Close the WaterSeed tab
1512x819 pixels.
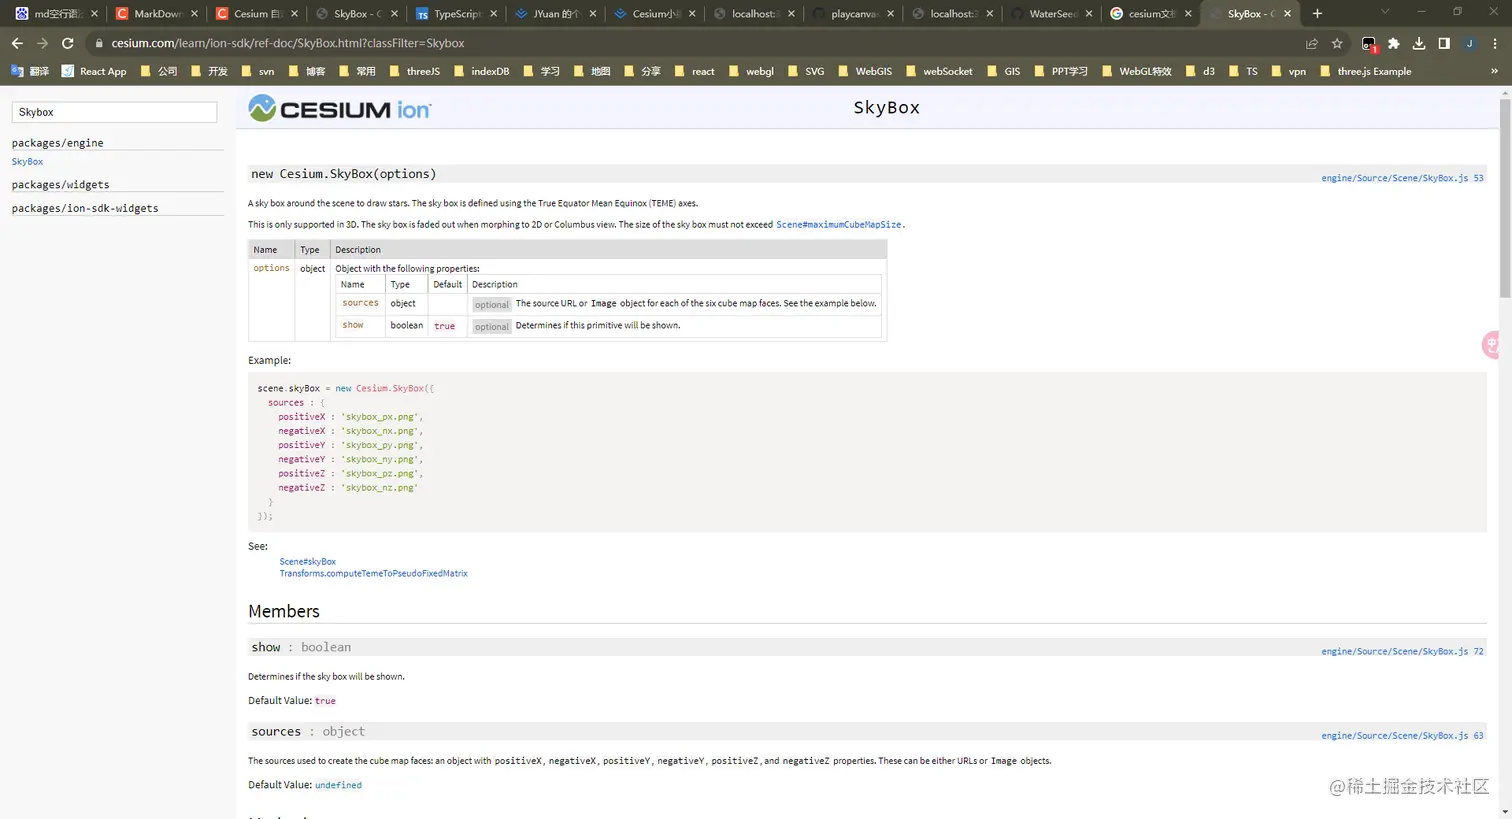[x=1089, y=14]
